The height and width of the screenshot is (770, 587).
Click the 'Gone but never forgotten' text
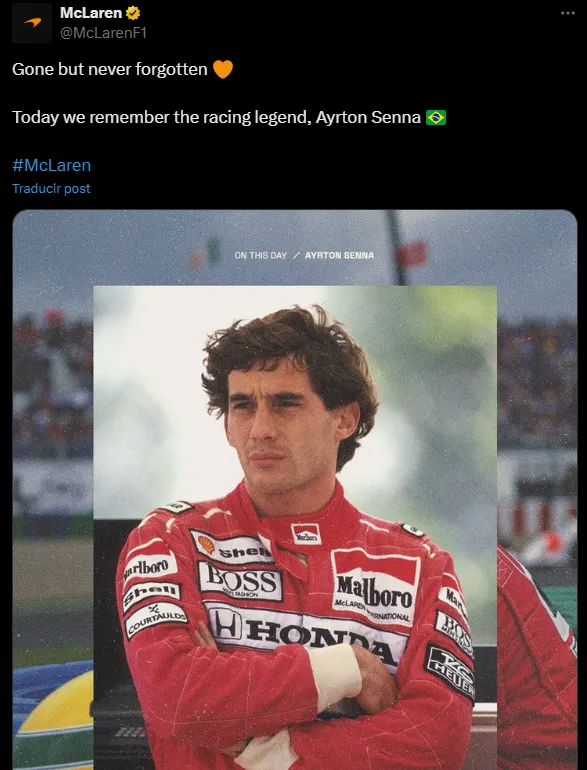click(110, 69)
